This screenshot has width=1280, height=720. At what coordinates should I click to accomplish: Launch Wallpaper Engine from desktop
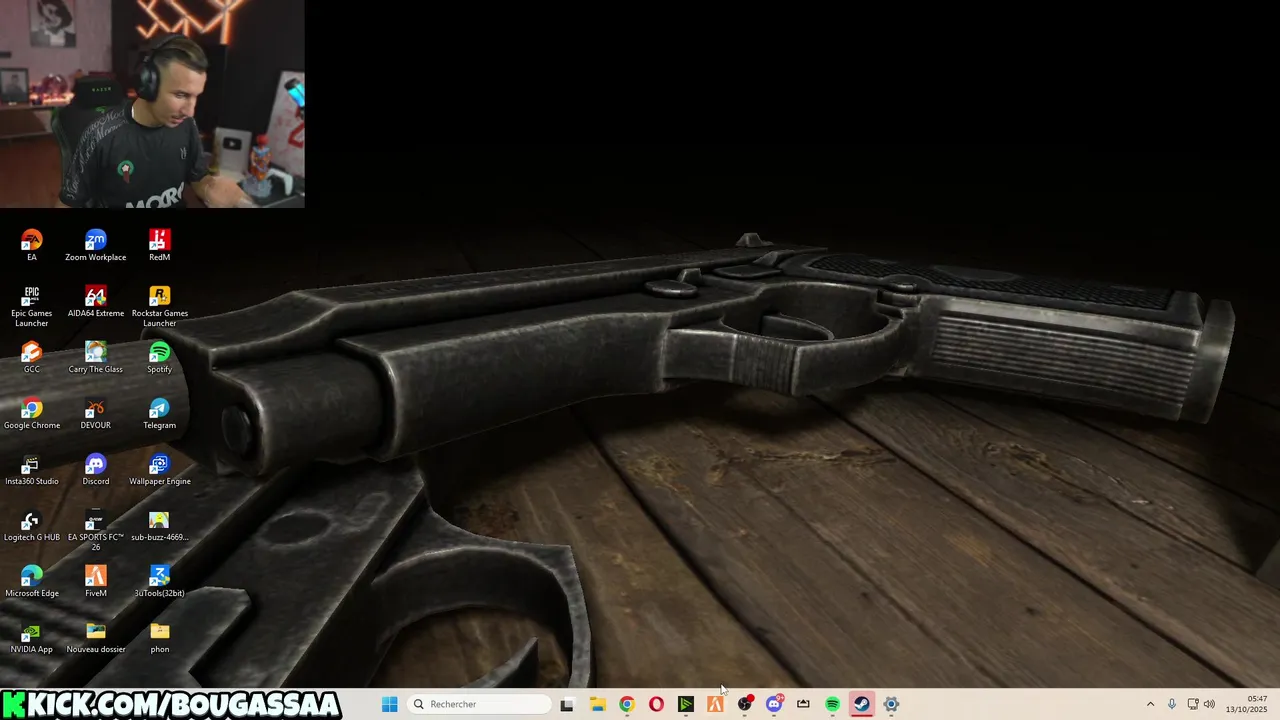coord(160,469)
